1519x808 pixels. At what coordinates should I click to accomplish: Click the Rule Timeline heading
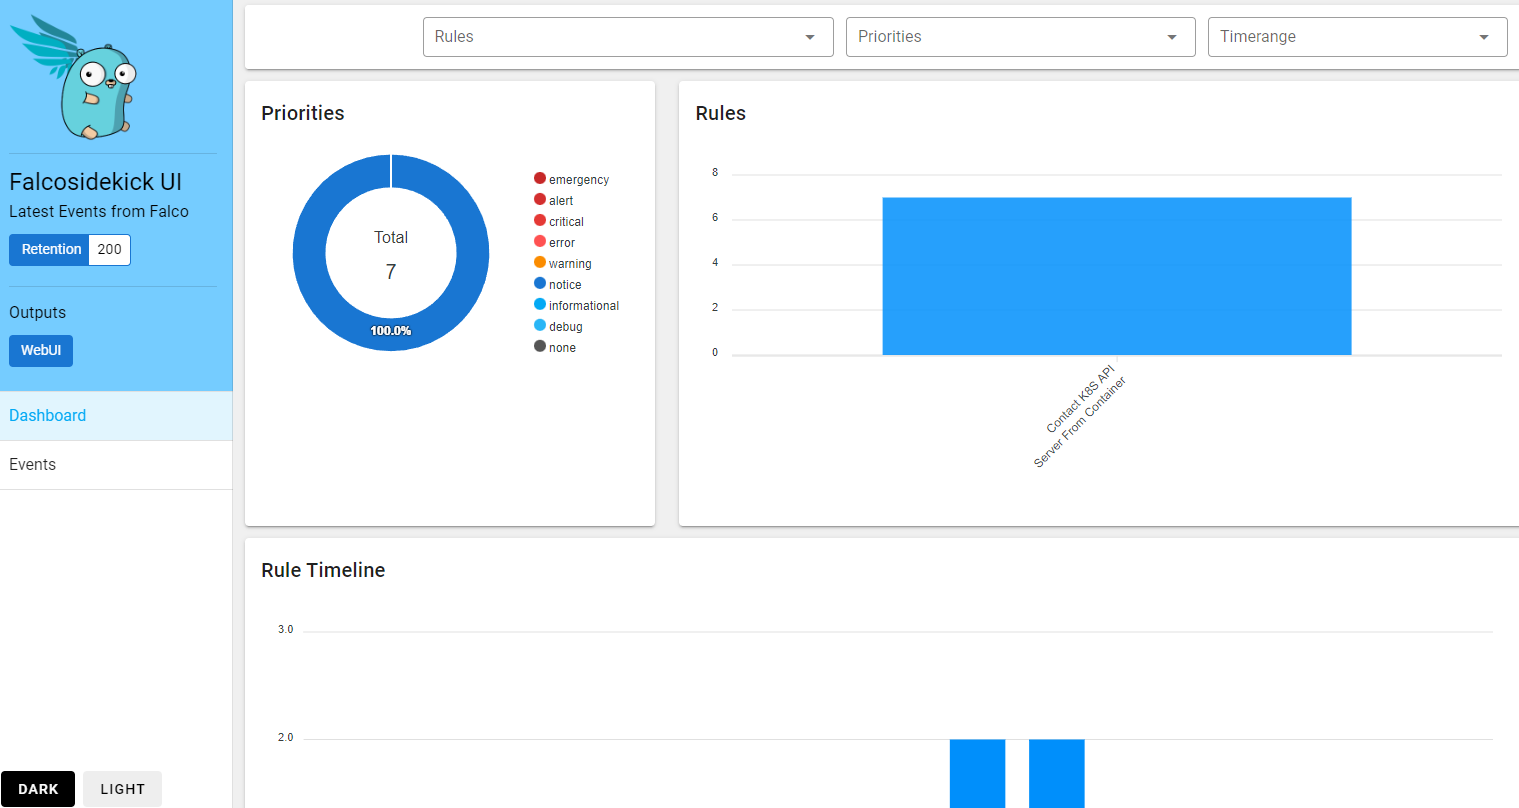[323, 570]
